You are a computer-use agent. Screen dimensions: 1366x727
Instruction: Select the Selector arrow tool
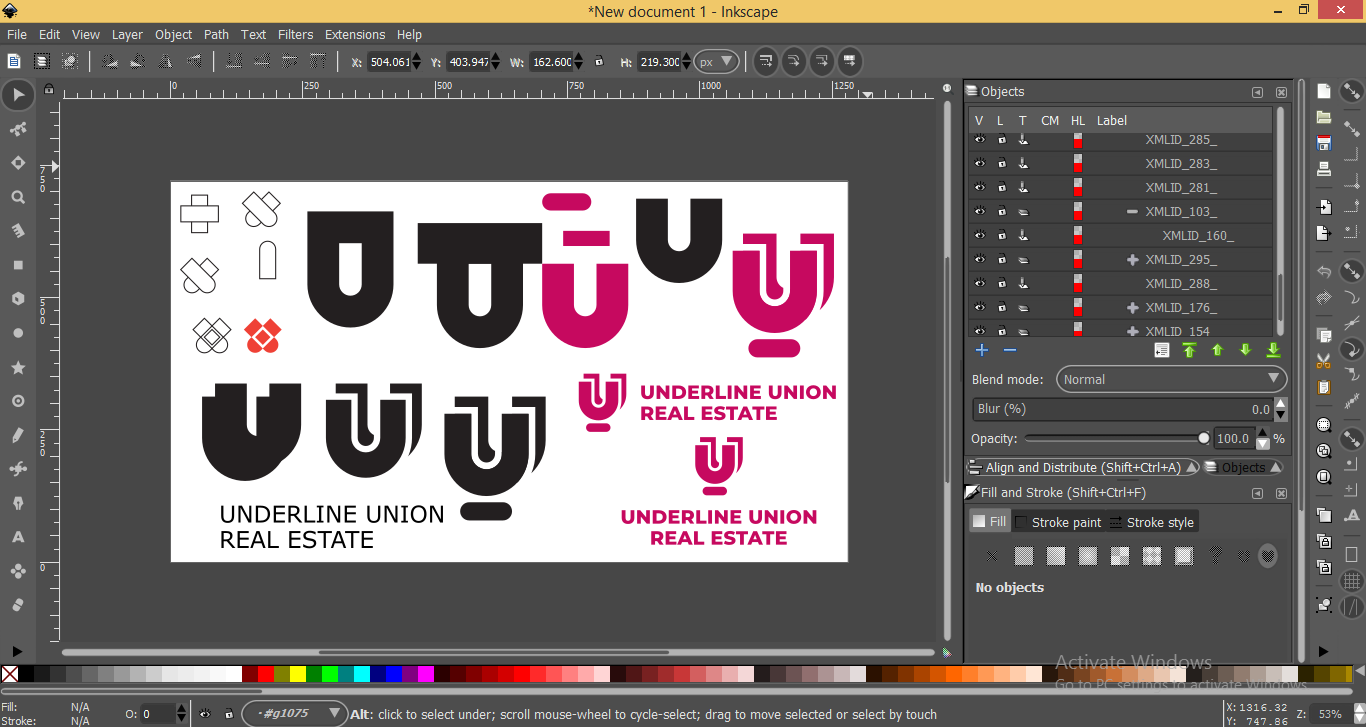pyautogui.click(x=17, y=95)
